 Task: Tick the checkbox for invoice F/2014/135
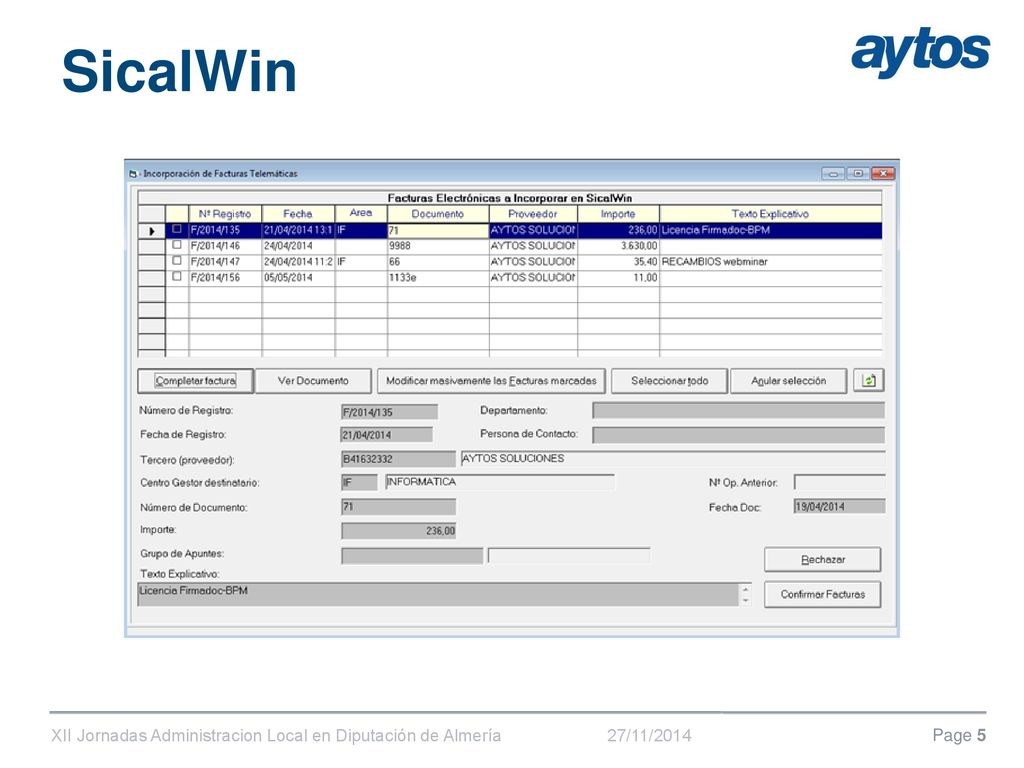(176, 229)
